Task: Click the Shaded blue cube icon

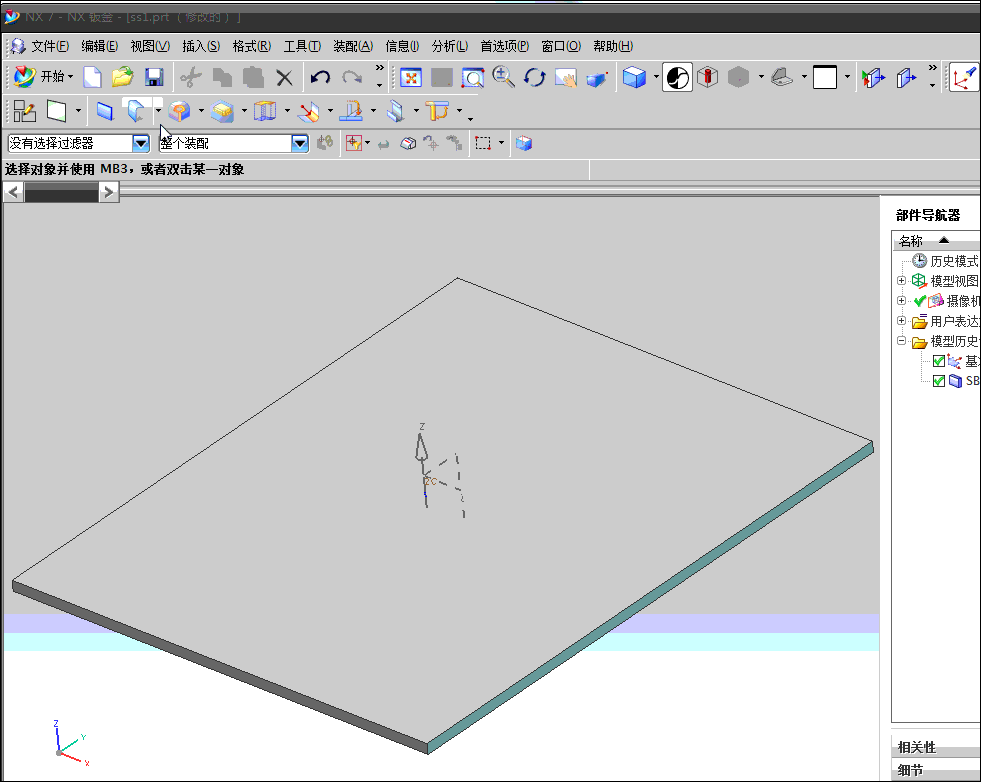Action: pyautogui.click(x=634, y=78)
